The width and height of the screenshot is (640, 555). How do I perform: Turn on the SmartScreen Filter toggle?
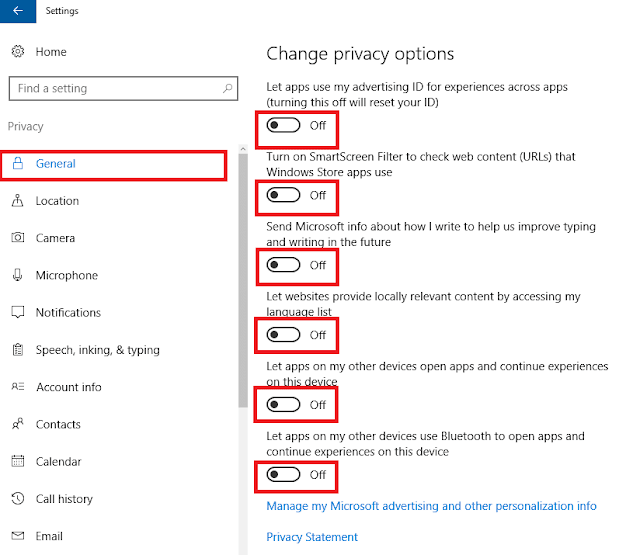pos(283,195)
